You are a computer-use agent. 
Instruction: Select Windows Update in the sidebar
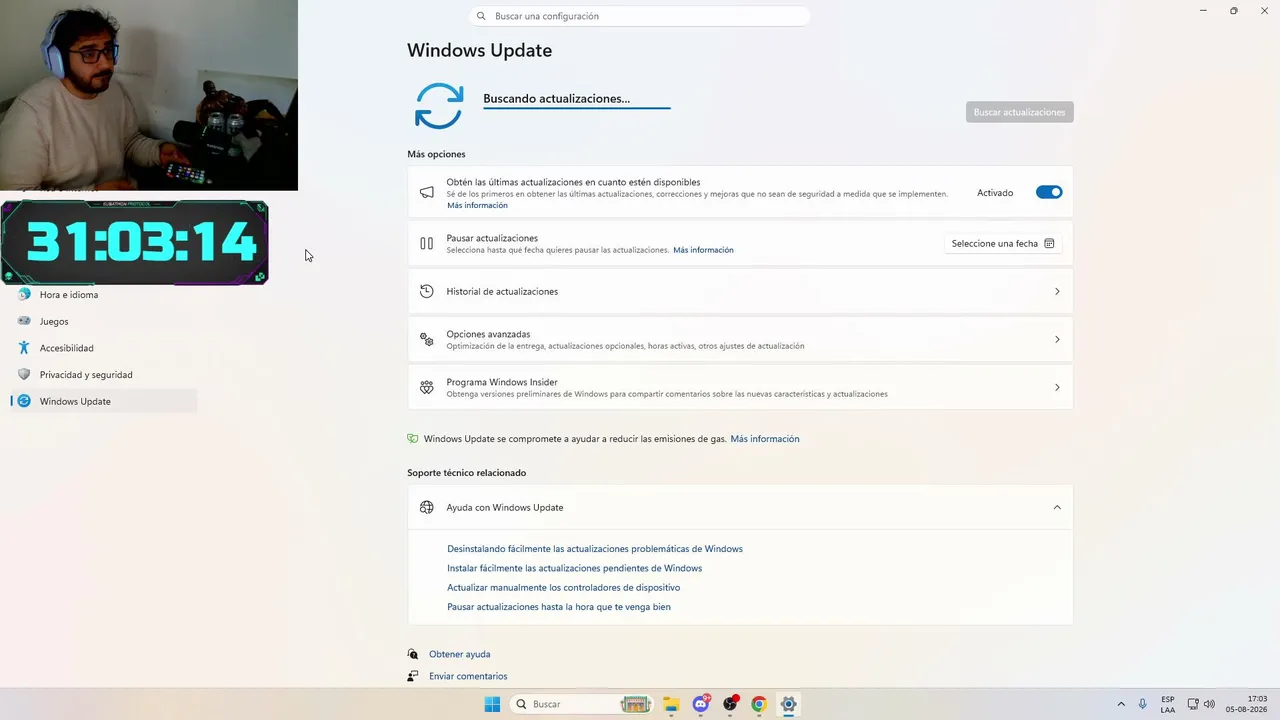coord(104,401)
